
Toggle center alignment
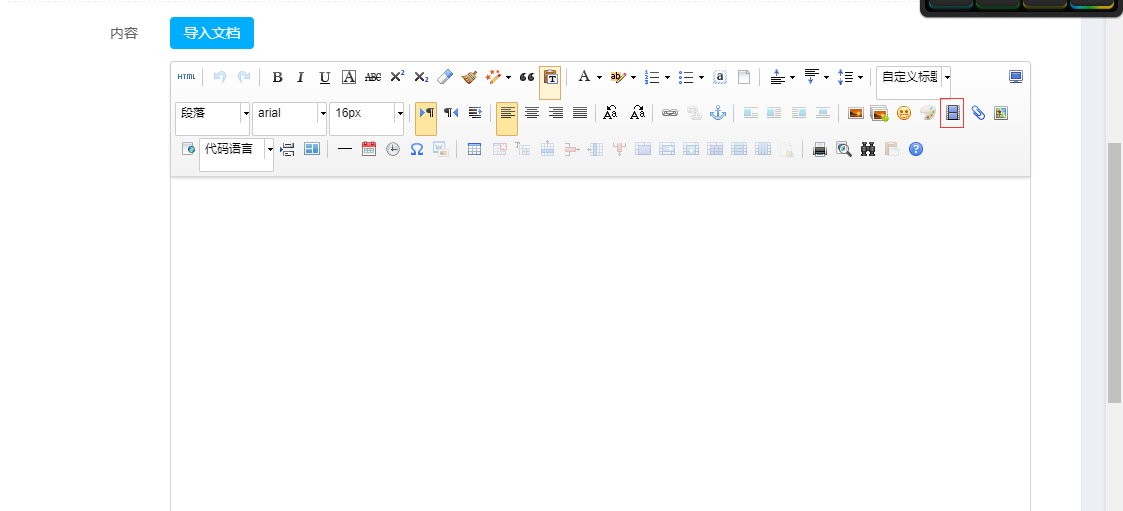coord(532,113)
